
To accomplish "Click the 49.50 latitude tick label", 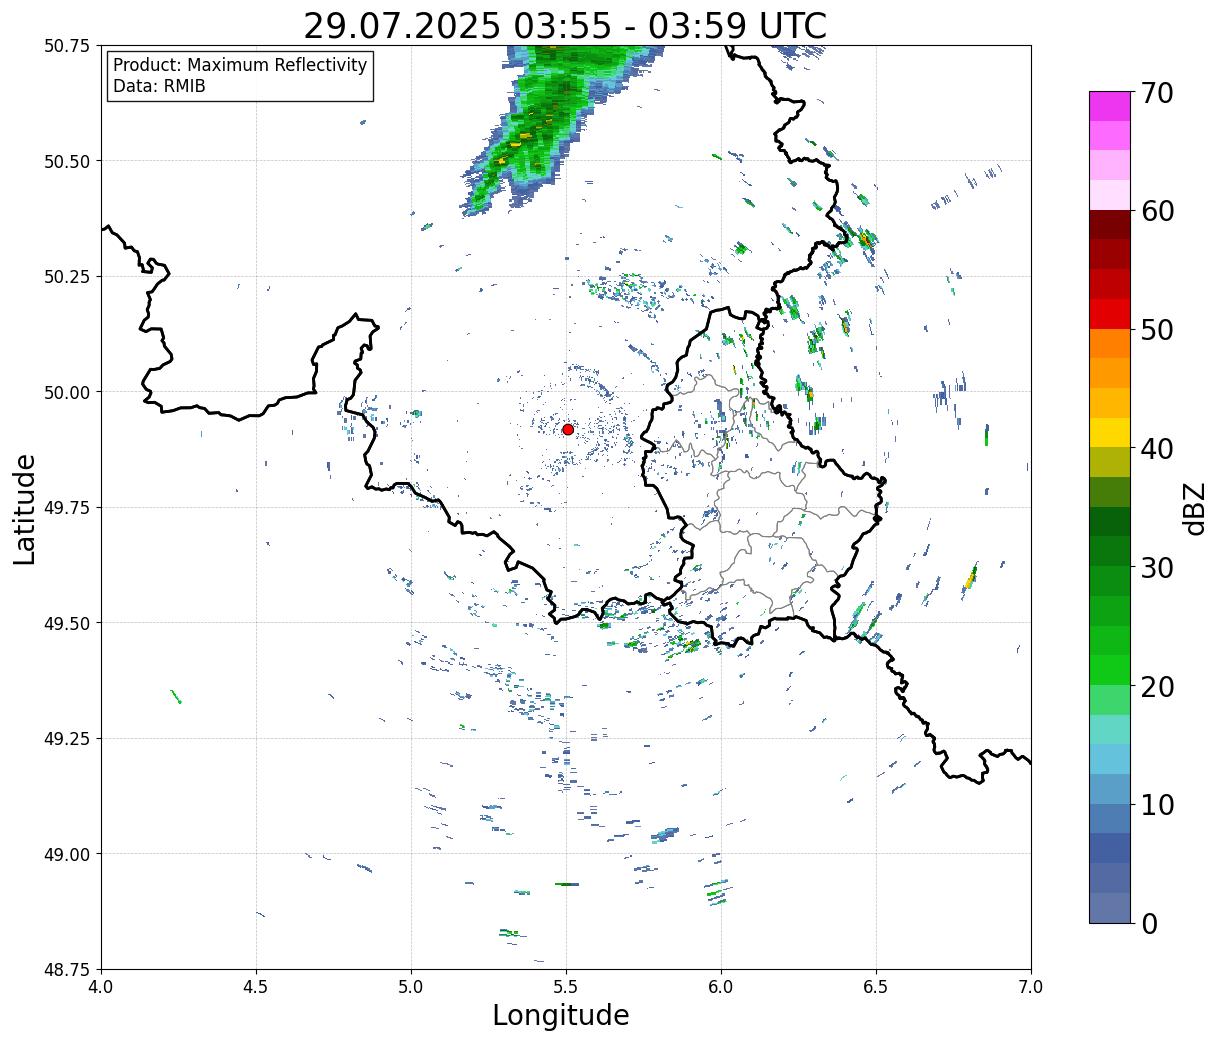I will click(x=67, y=623).
